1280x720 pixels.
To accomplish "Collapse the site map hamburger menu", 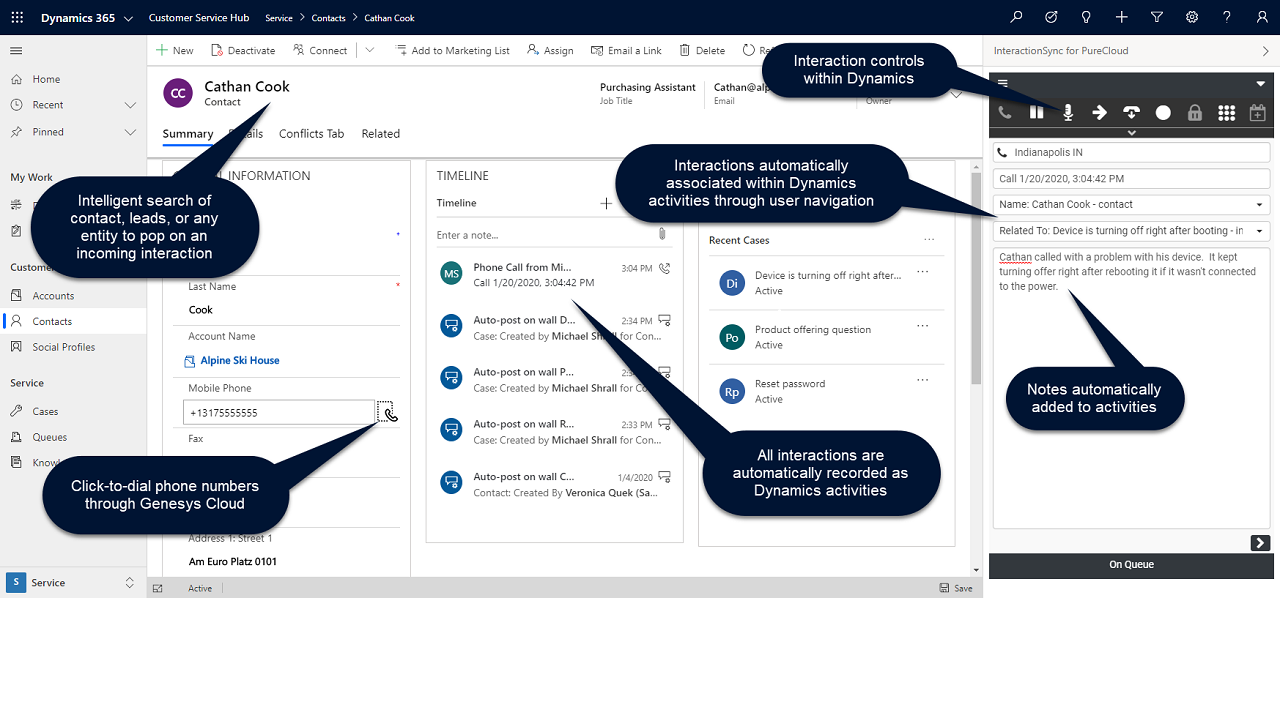I will tap(16, 51).
